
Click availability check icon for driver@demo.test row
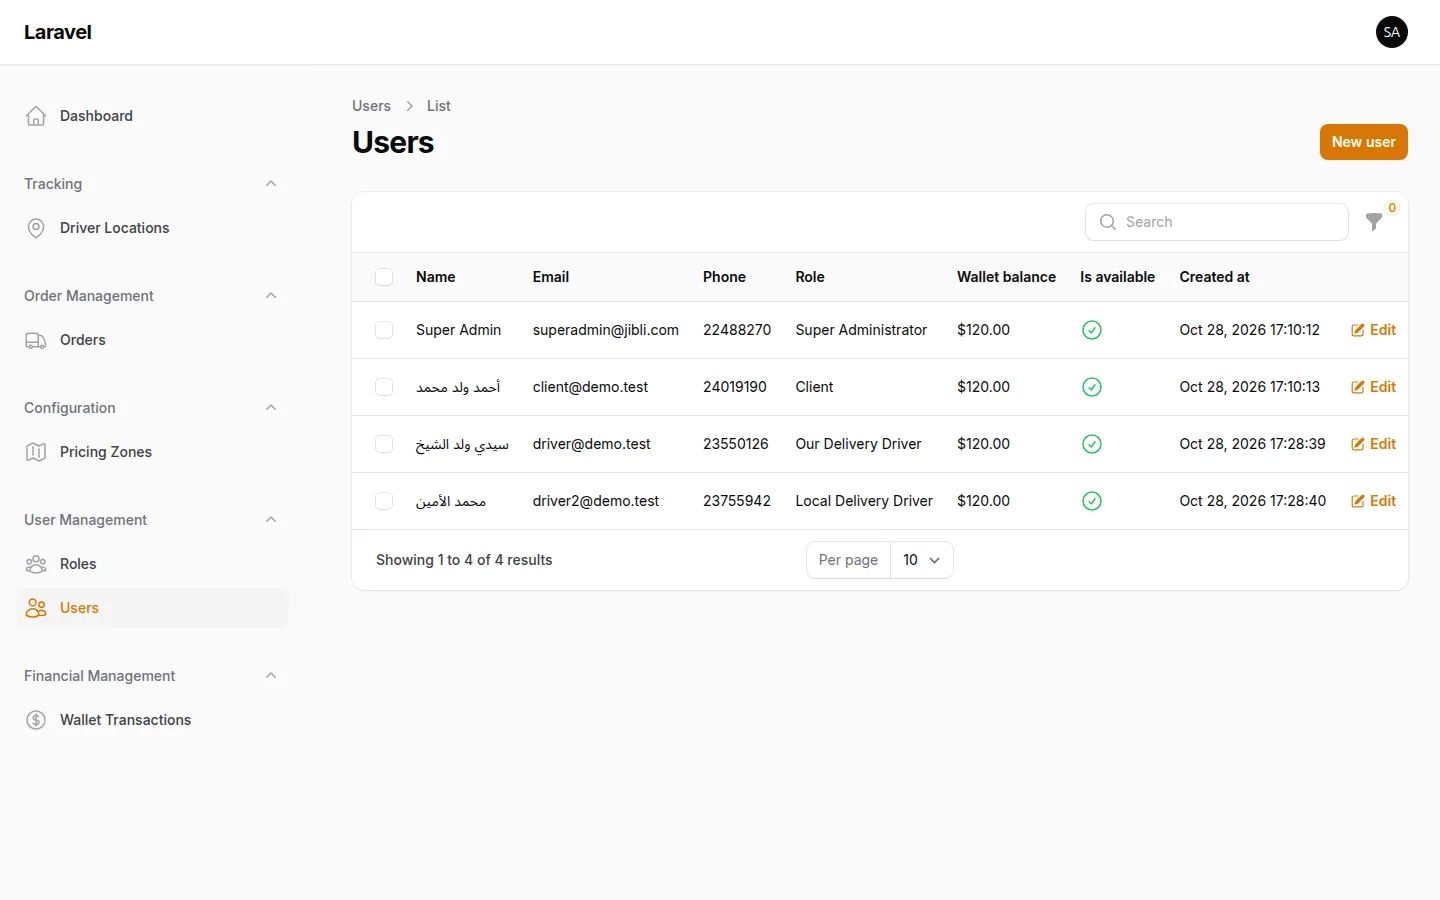[x=1092, y=444]
